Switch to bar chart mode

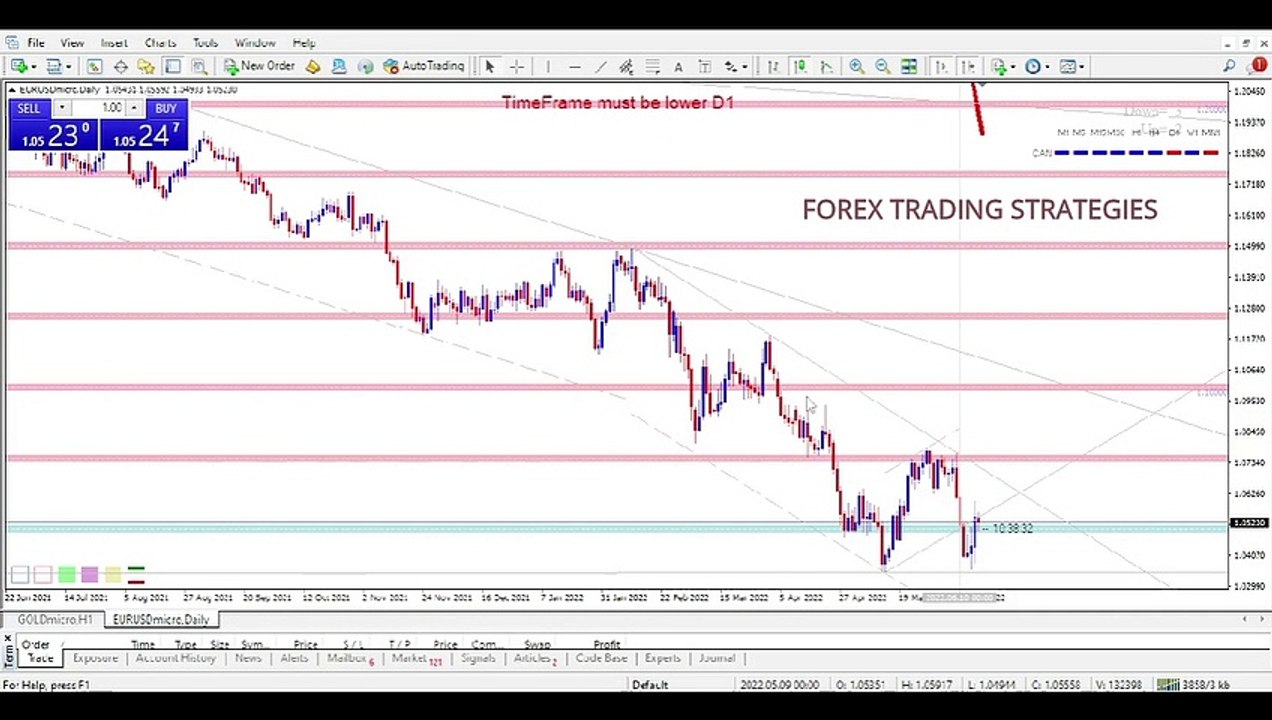[773, 66]
